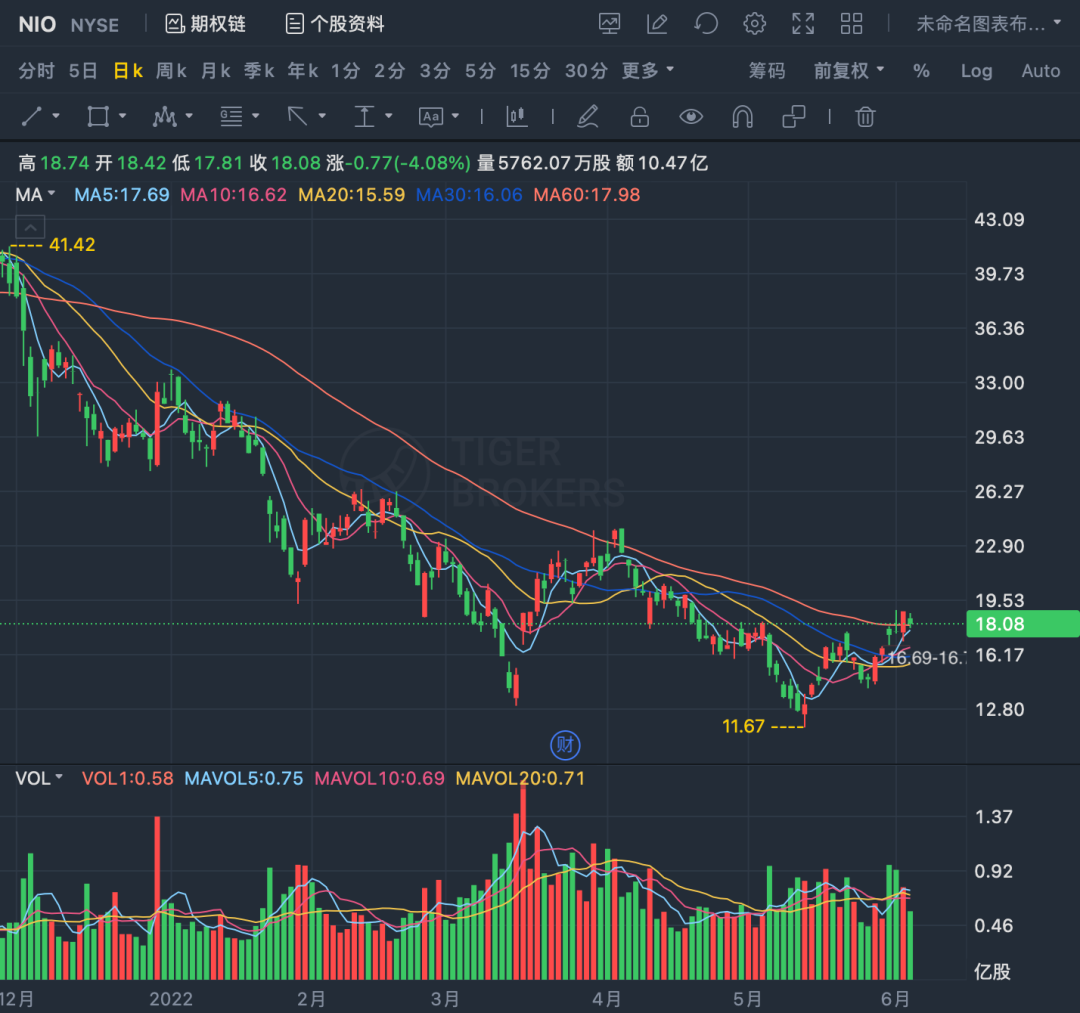Select the trend line drawing tool
The height and width of the screenshot is (1013, 1080).
pyautogui.click(x=32, y=116)
